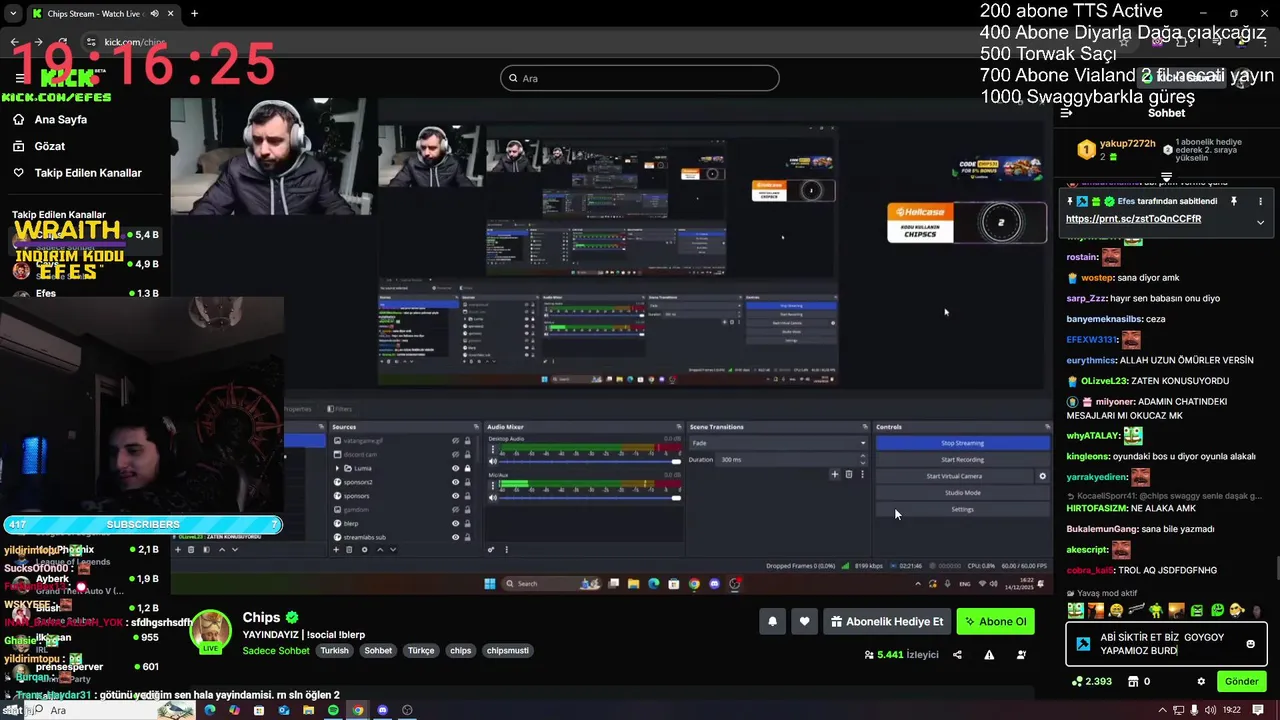Click the pin icon on pinned message

tap(1234, 201)
